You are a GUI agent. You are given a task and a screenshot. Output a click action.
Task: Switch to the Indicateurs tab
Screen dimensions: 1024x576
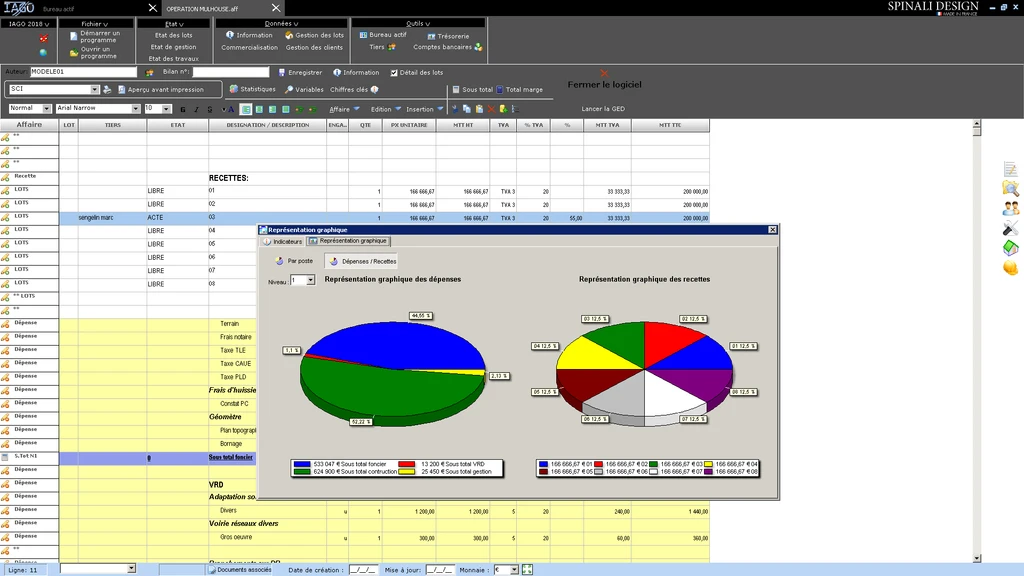pos(282,241)
